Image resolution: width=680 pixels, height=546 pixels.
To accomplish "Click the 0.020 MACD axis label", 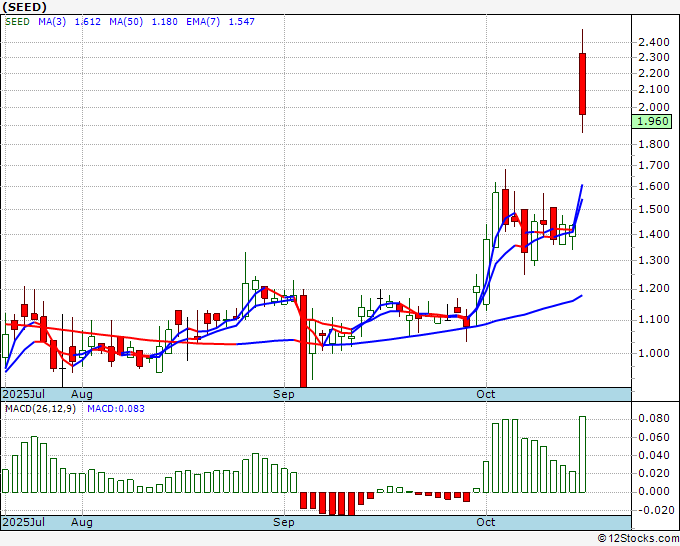I will [654, 473].
